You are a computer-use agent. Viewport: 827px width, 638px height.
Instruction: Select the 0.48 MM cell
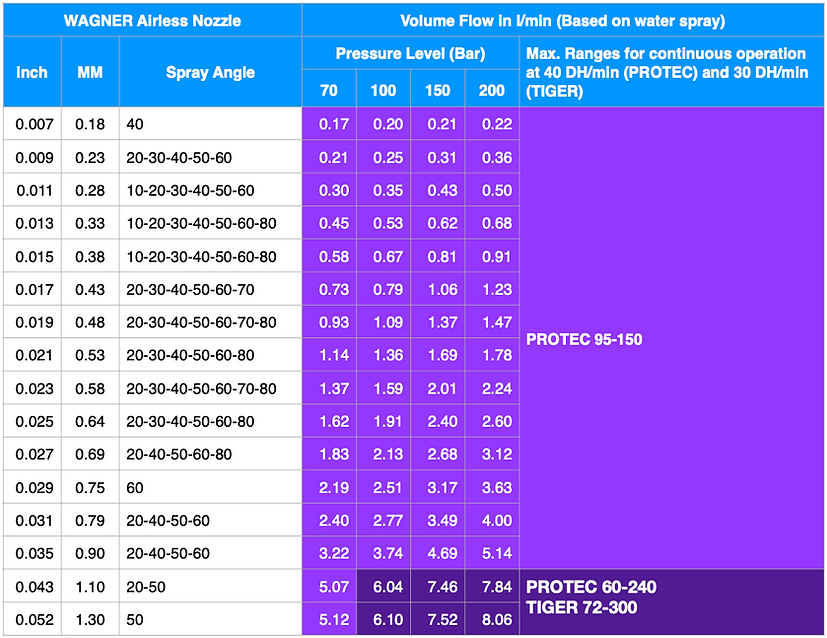point(90,322)
